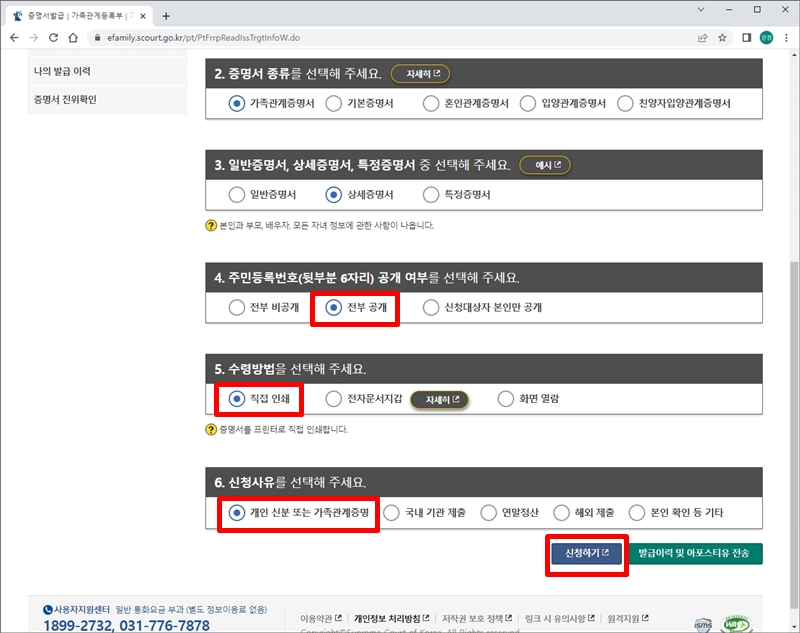Toggle the browser side panel
The image size is (800, 633).
point(746,38)
